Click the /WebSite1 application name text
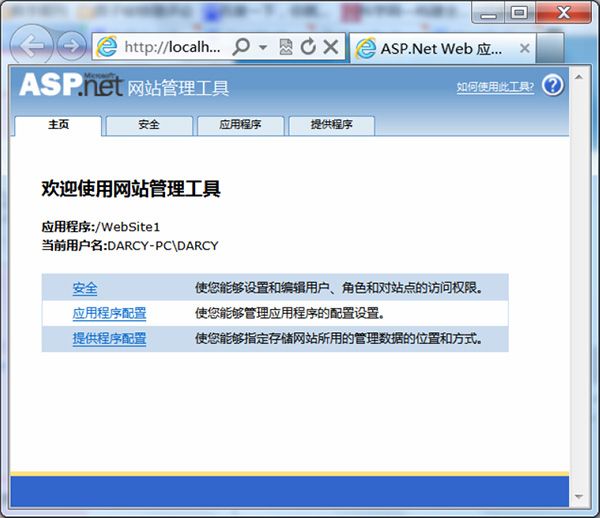The height and width of the screenshot is (518, 600). click(127, 227)
